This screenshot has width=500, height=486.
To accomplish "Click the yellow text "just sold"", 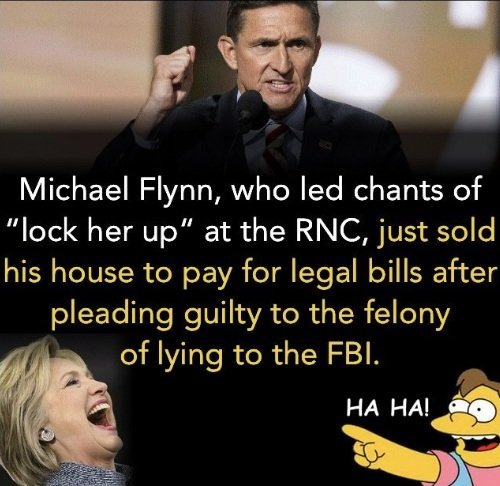I will (435, 232).
